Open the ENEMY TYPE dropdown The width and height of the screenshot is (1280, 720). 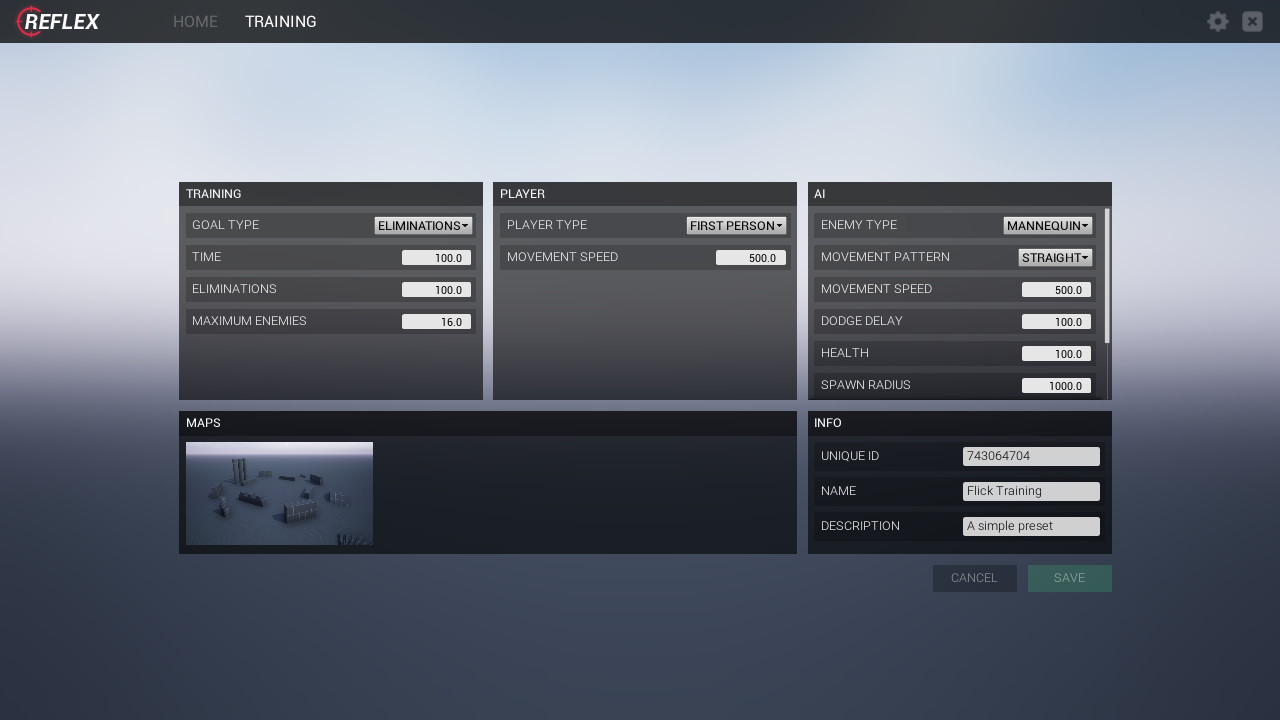pyautogui.click(x=1047, y=225)
